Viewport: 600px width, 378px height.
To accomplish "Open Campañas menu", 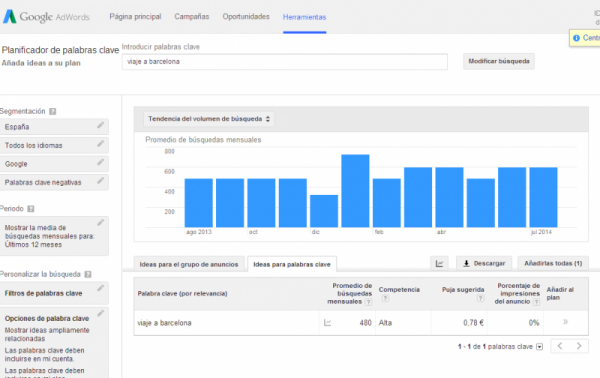I will 192,16.
